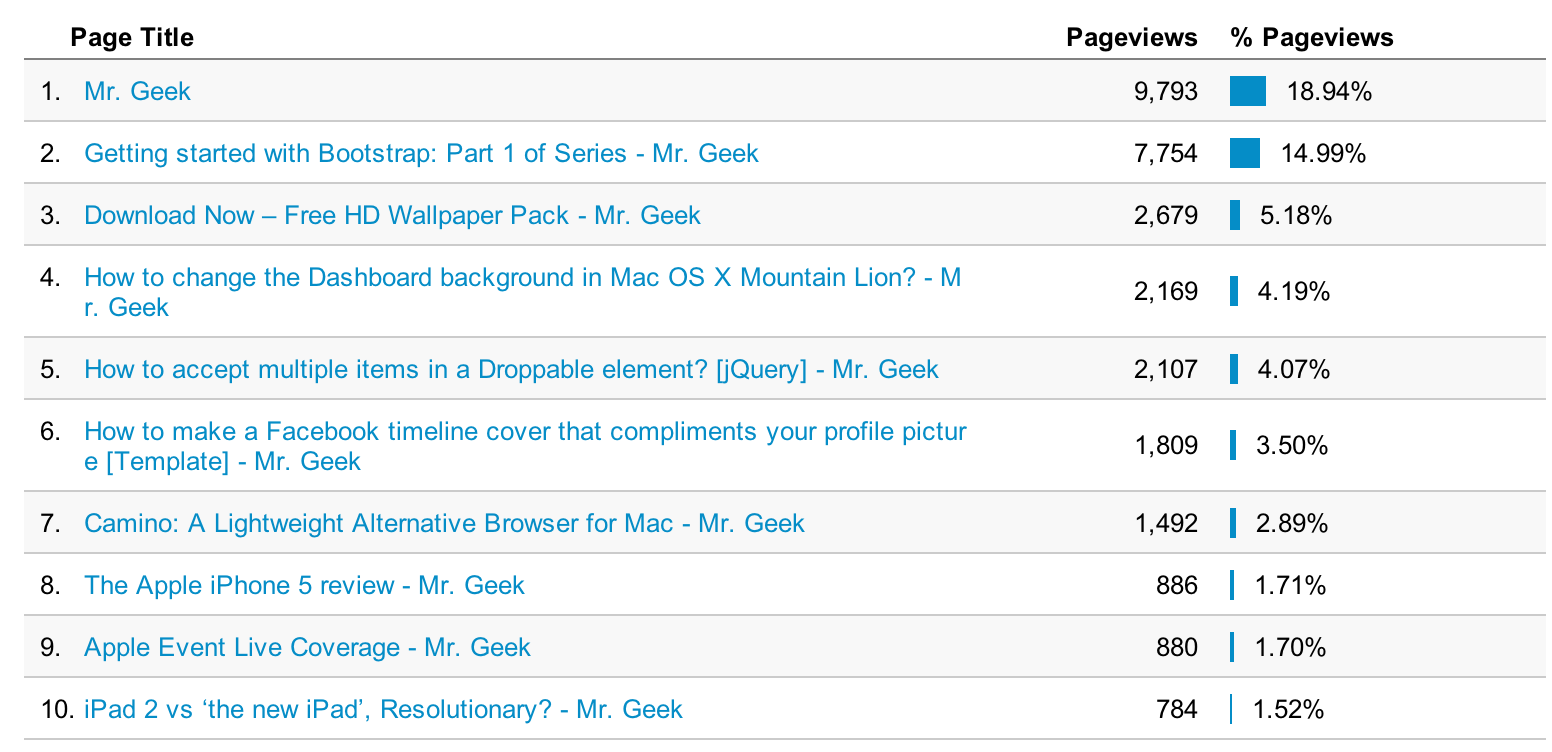Click the 7,754 pageviews value
Image resolution: width=1552 pixels, height=752 pixels.
click(1166, 153)
